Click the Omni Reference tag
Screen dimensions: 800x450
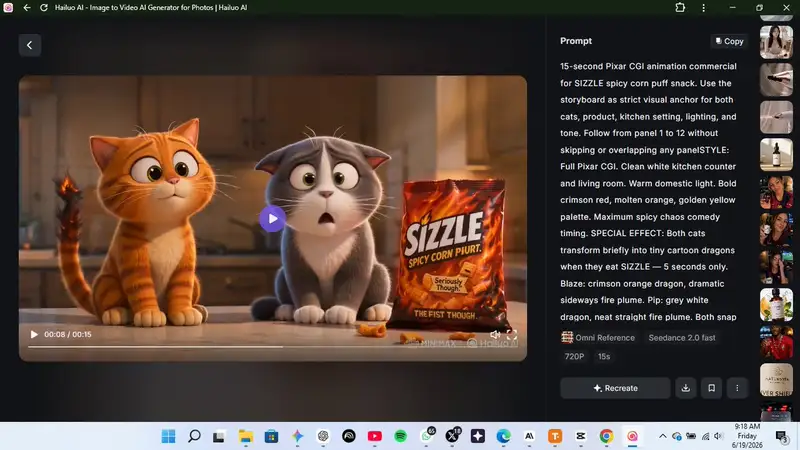598,338
